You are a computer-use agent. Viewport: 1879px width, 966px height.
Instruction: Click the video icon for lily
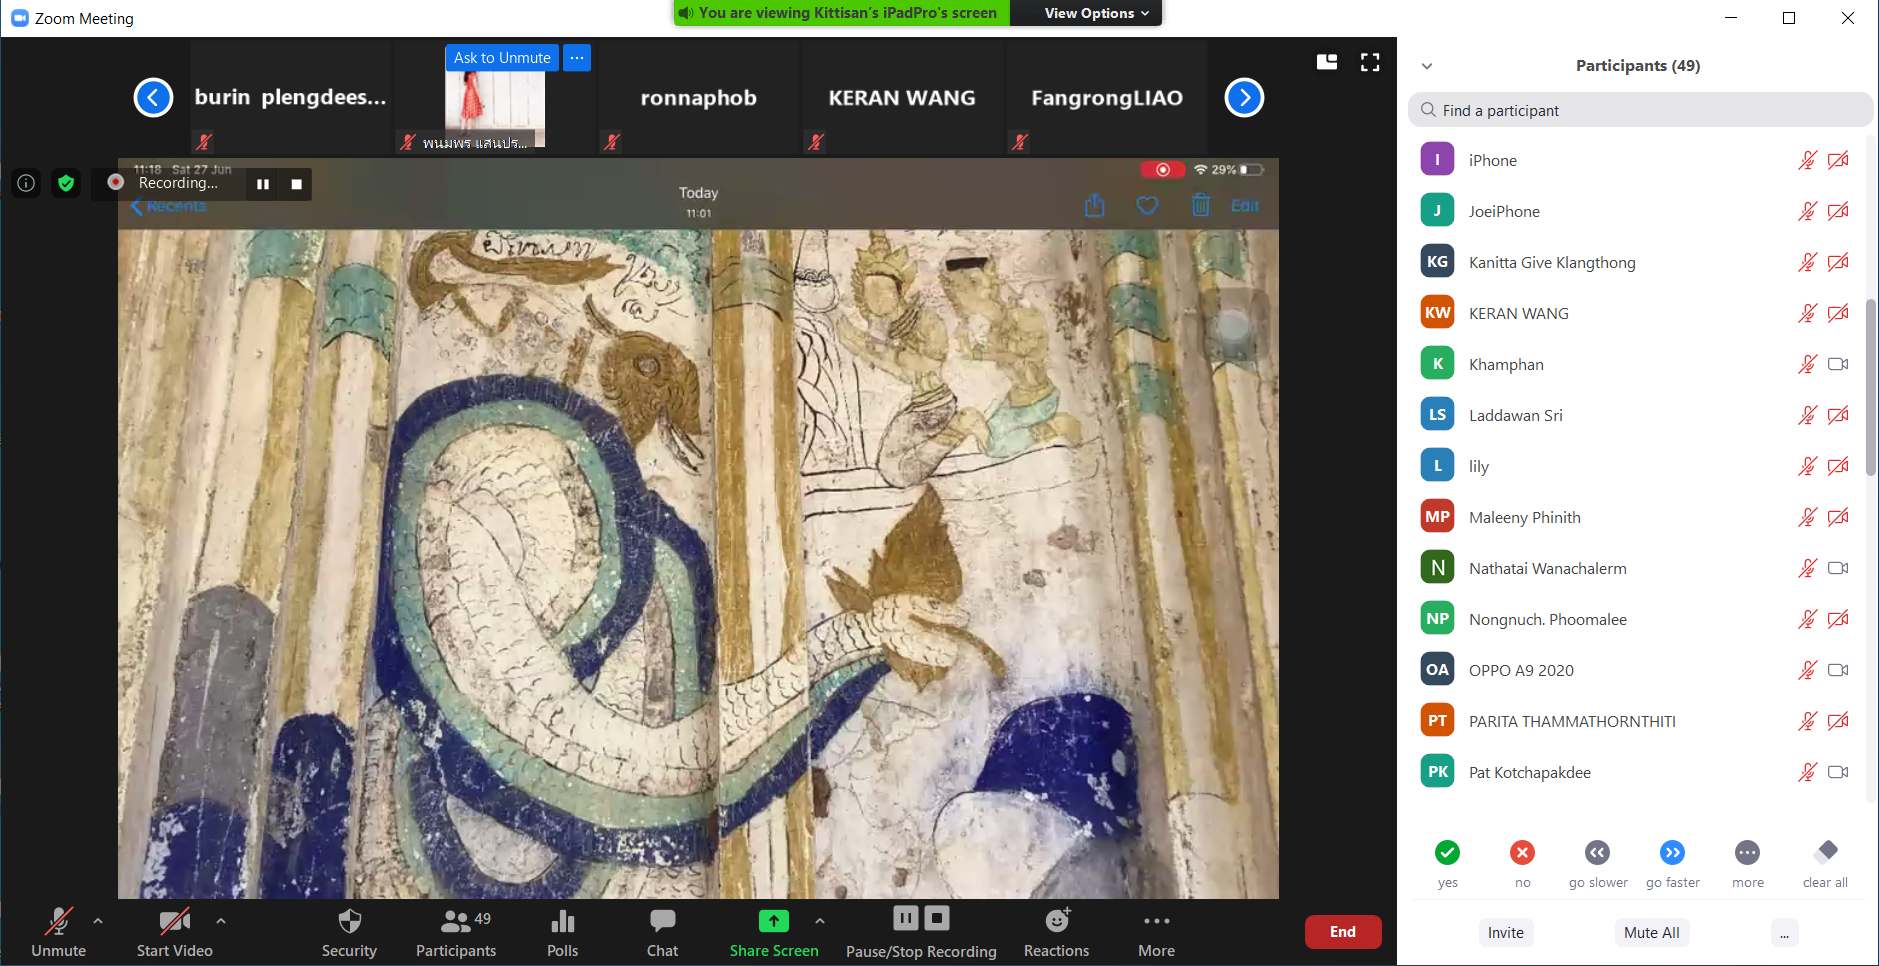point(1838,466)
